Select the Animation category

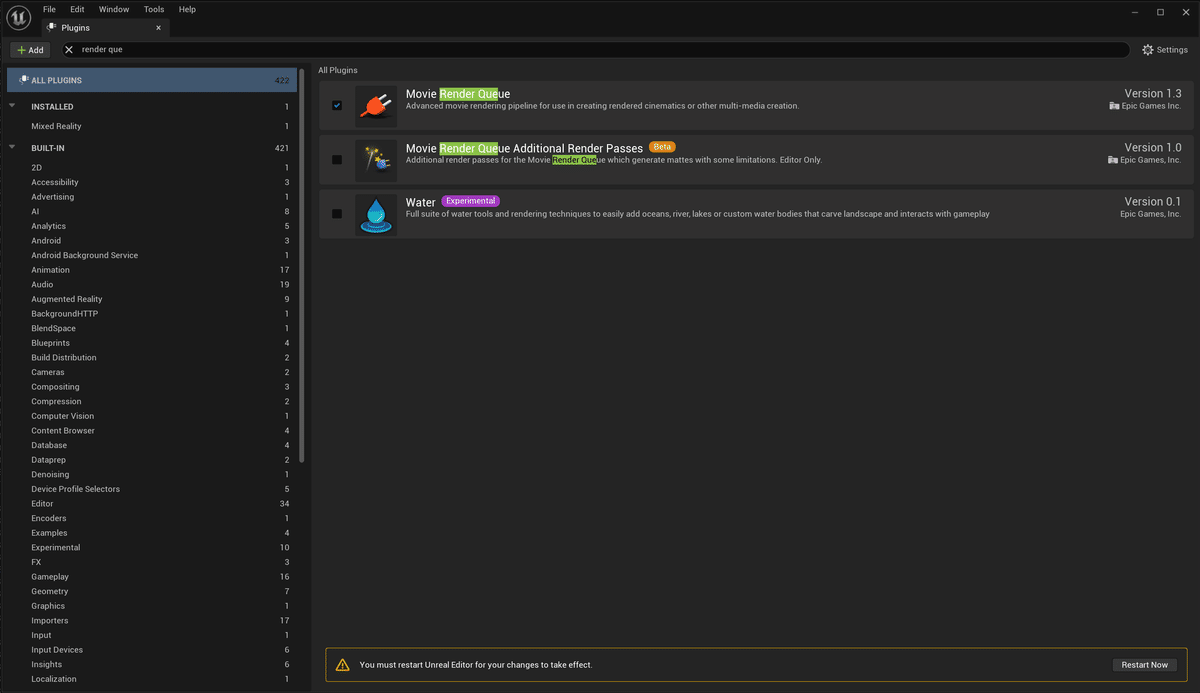click(x=152, y=270)
